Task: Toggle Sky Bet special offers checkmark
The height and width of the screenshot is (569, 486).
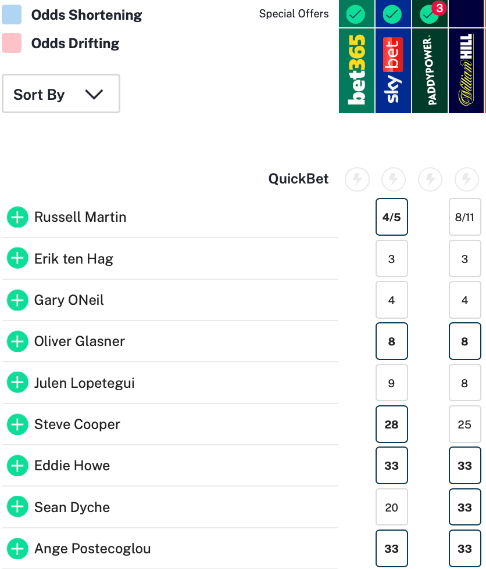Action: pos(392,14)
